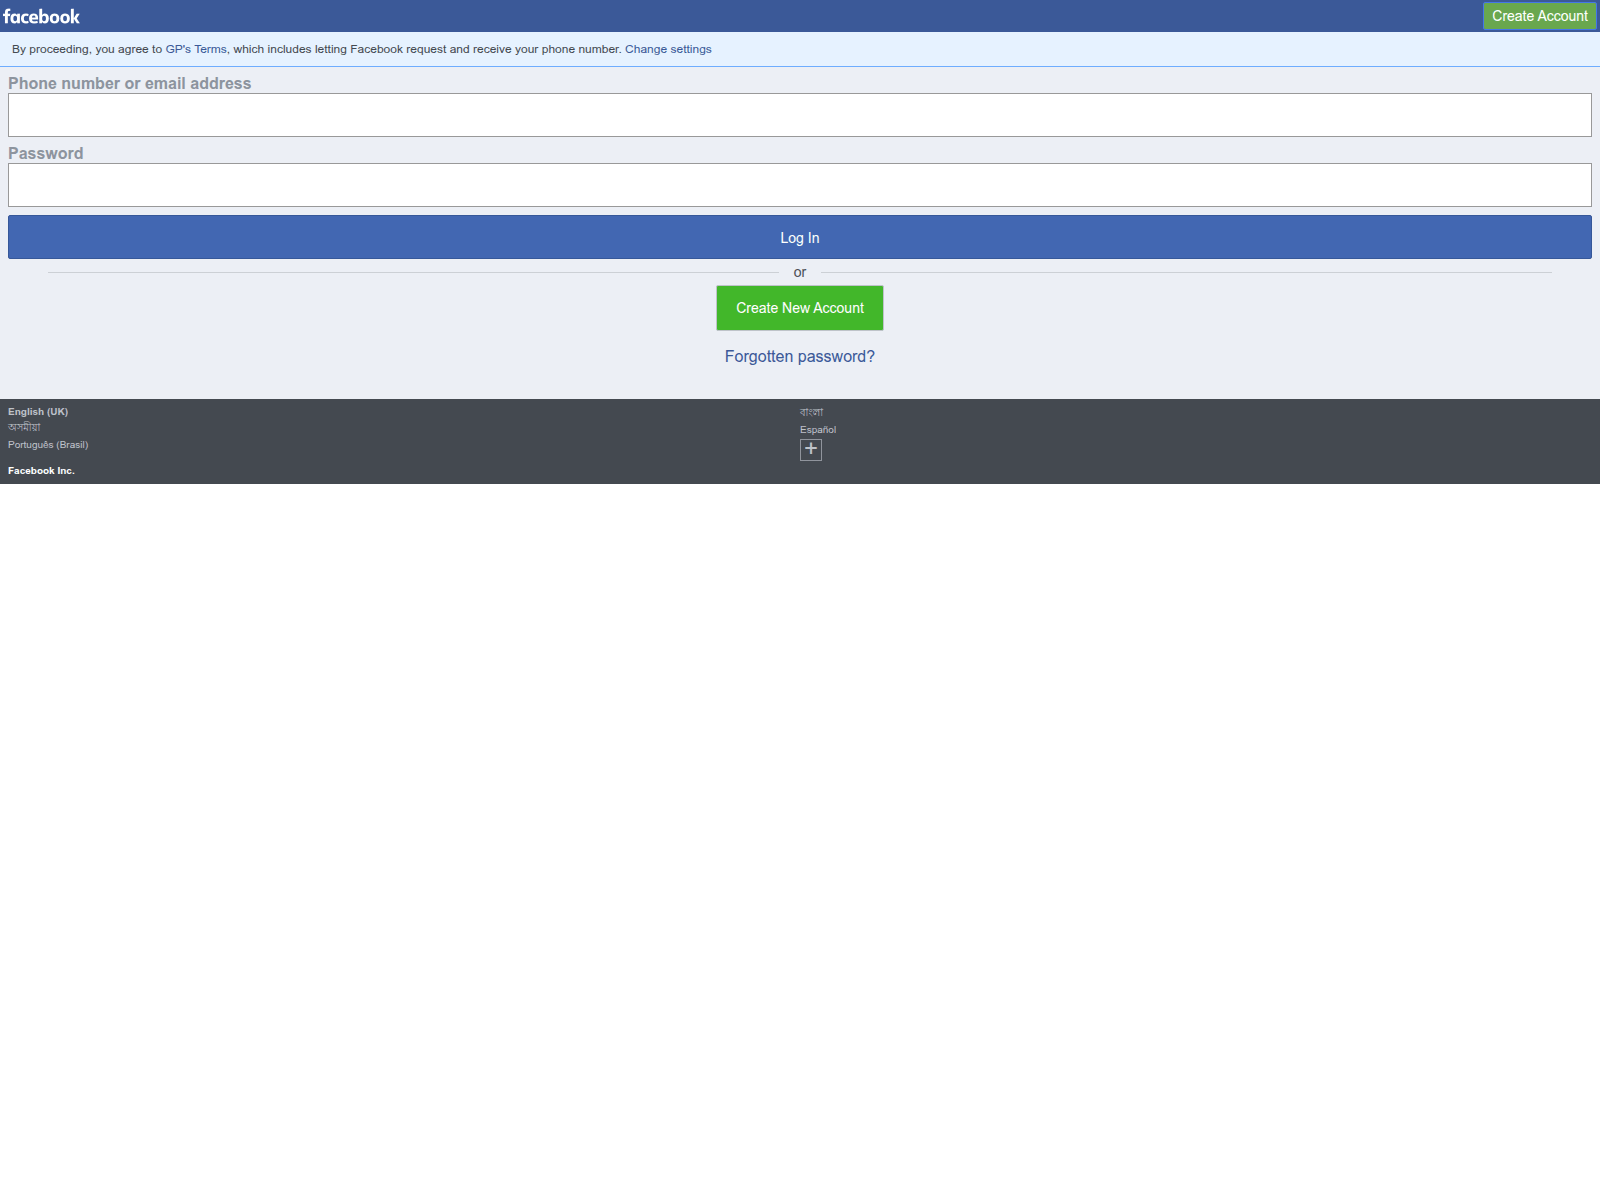Select Español language
Image resolution: width=1600 pixels, height=1200 pixels.
818,430
